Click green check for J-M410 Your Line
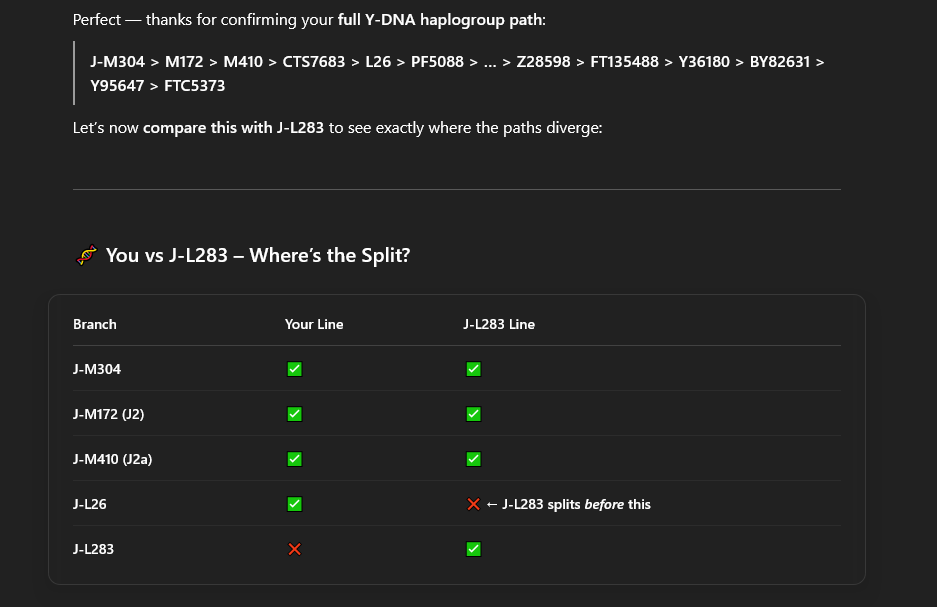Screen dimensions: 937x607 coord(295,459)
